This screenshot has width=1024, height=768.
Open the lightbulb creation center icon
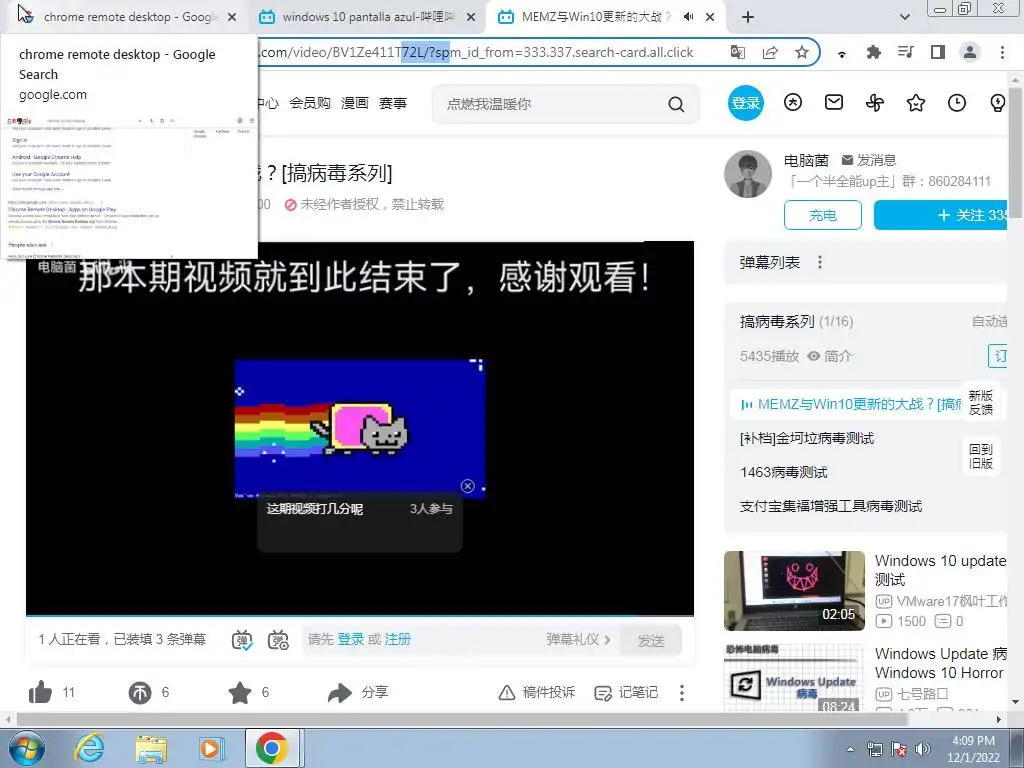(998, 103)
